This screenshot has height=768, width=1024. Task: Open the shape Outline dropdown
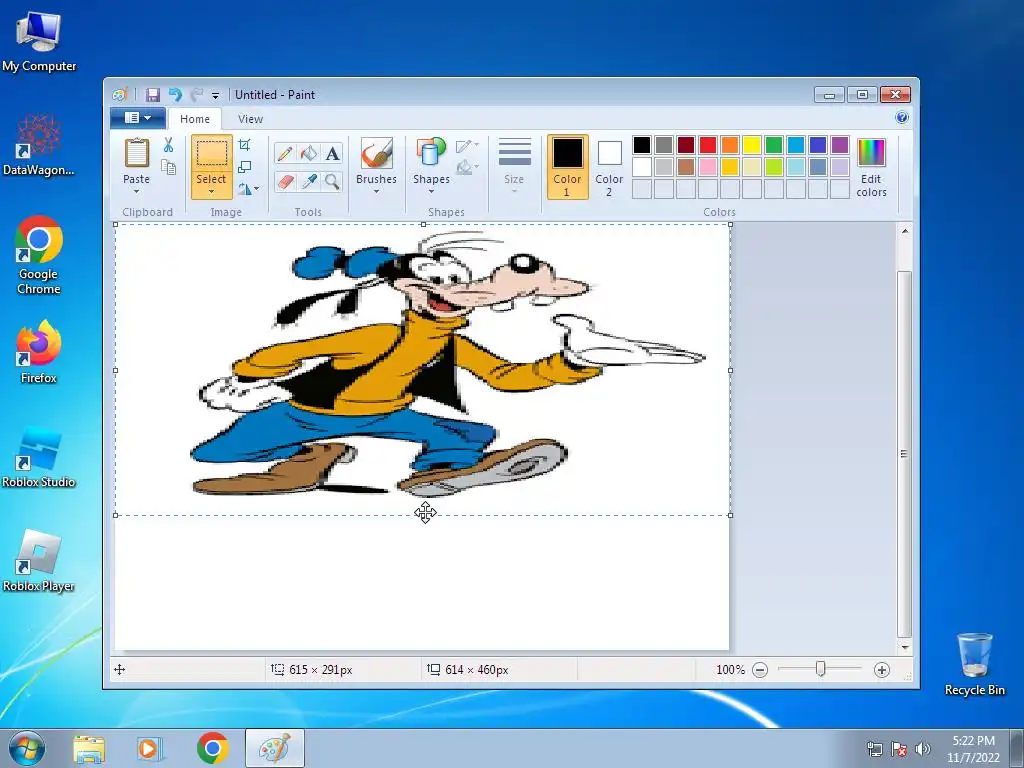point(468,146)
